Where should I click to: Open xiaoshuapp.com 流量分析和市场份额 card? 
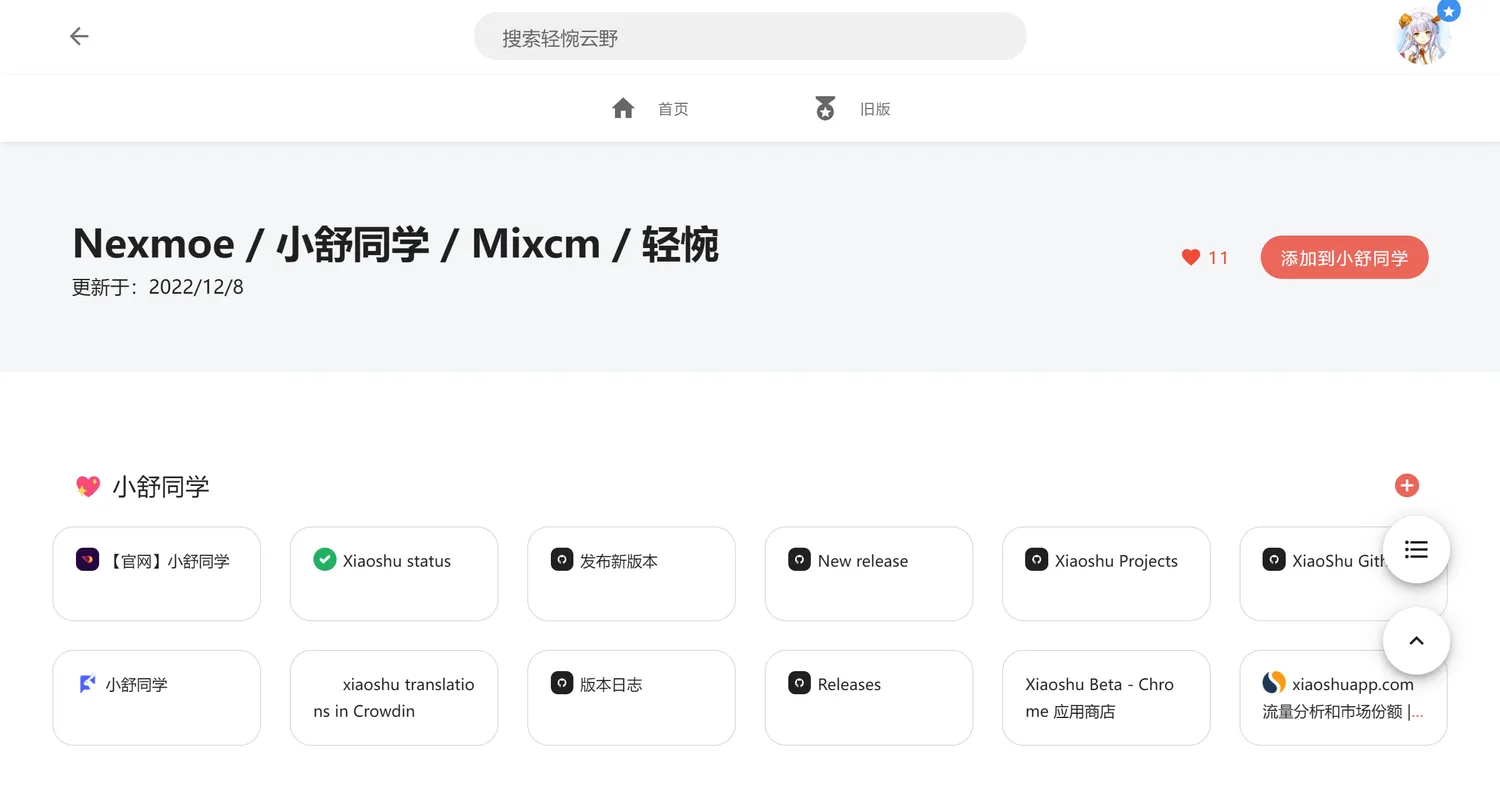tap(1344, 698)
